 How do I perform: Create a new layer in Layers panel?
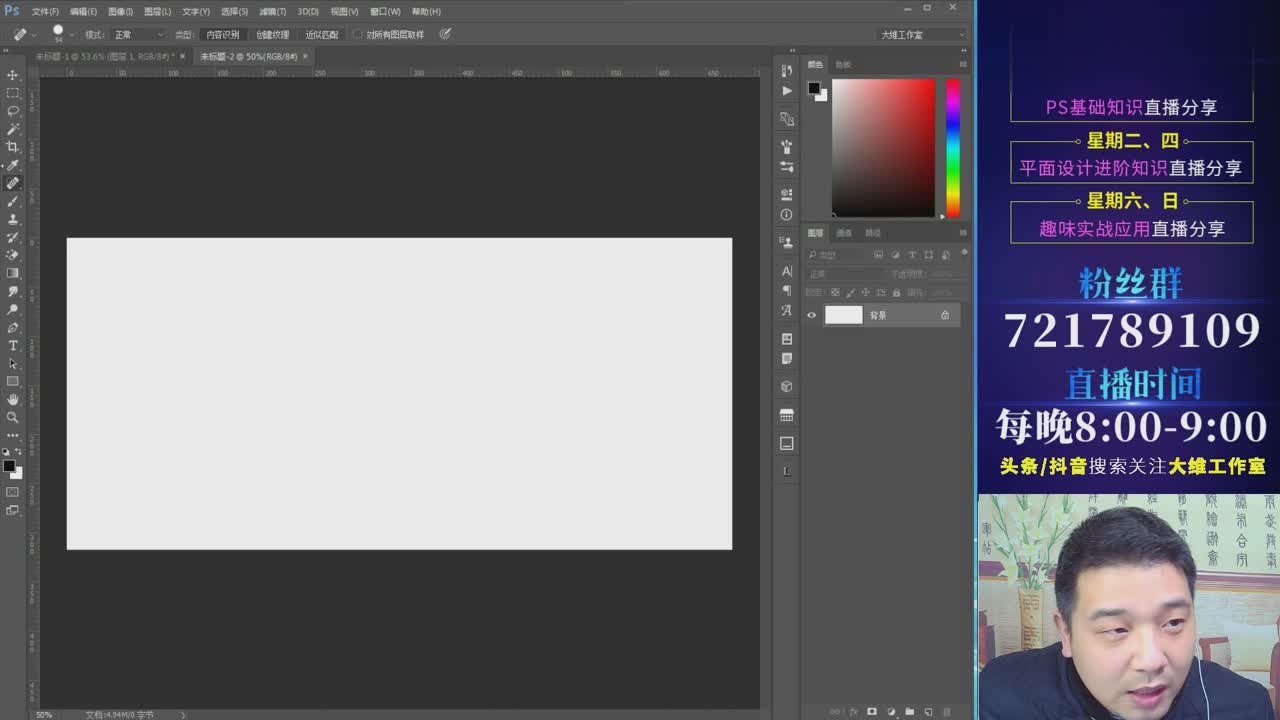point(928,712)
